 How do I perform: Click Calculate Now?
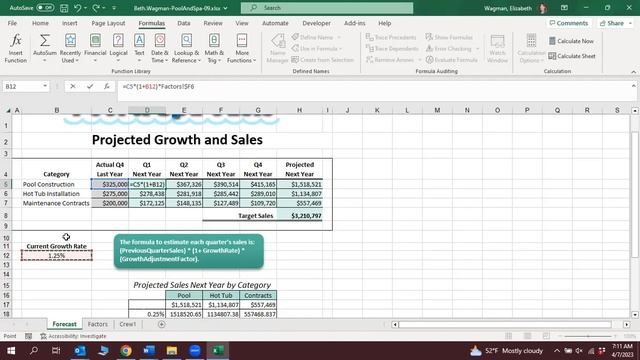571,41
